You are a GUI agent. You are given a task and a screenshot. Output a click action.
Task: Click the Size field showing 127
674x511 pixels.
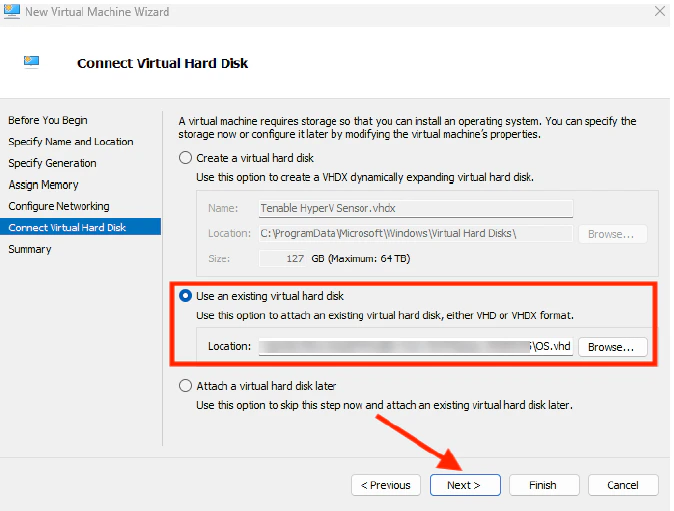282,259
